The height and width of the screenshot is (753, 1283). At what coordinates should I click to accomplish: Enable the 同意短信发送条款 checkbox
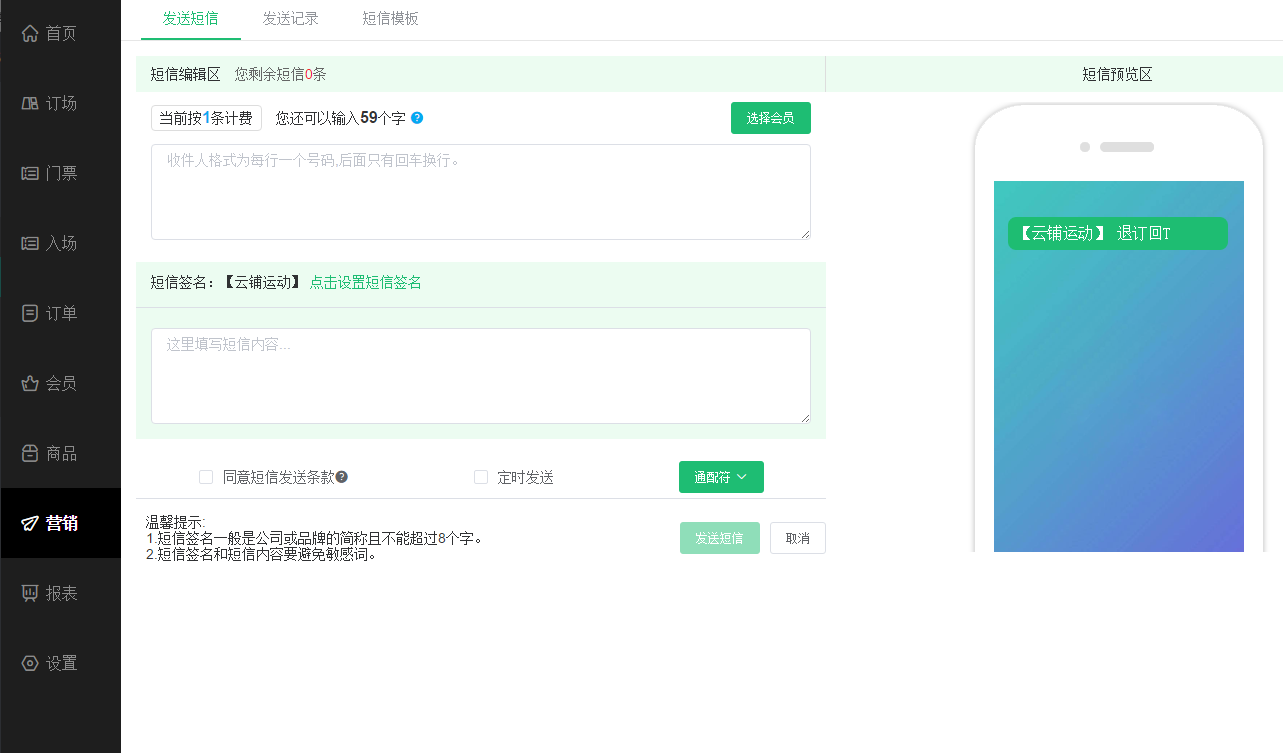205,477
